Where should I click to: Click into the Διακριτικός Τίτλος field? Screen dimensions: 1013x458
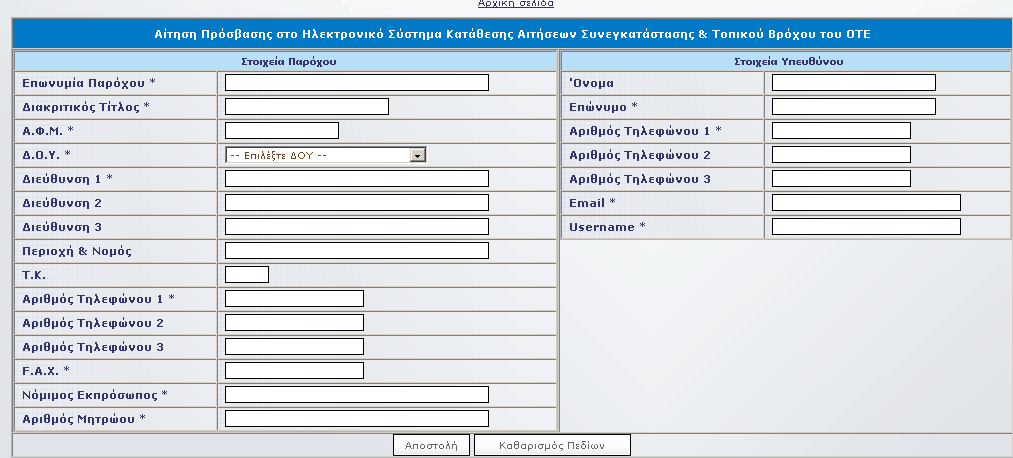click(307, 107)
